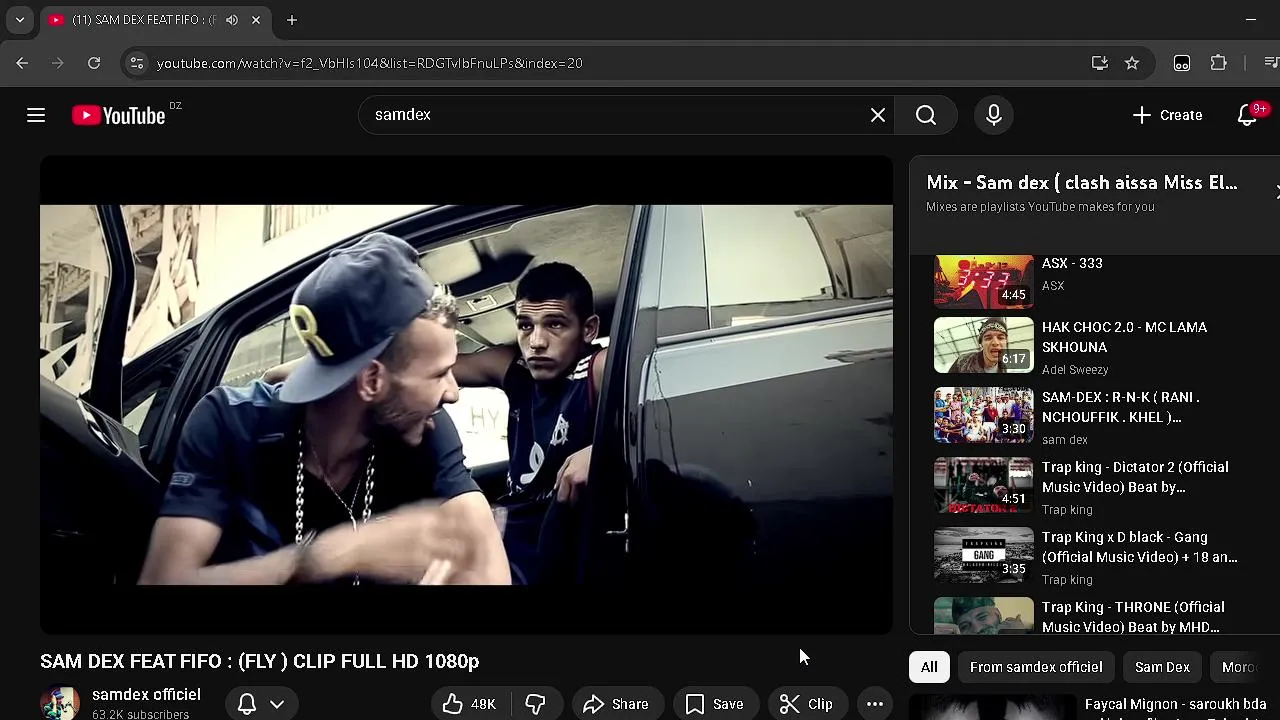Select the SAM DEX FEAT FIFO tab
The image size is (1280, 720).
point(143,20)
